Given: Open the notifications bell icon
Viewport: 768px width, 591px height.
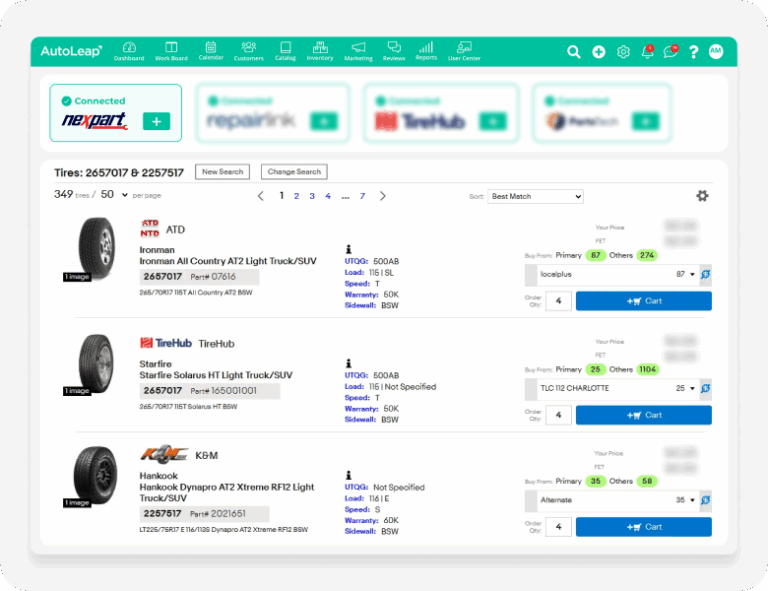Looking at the screenshot, I should pyautogui.click(x=648, y=51).
